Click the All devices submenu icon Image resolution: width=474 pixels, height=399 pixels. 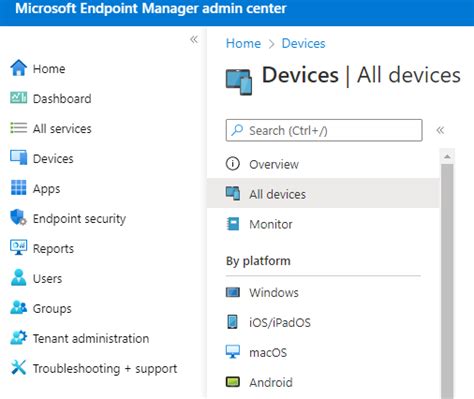tap(233, 193)
